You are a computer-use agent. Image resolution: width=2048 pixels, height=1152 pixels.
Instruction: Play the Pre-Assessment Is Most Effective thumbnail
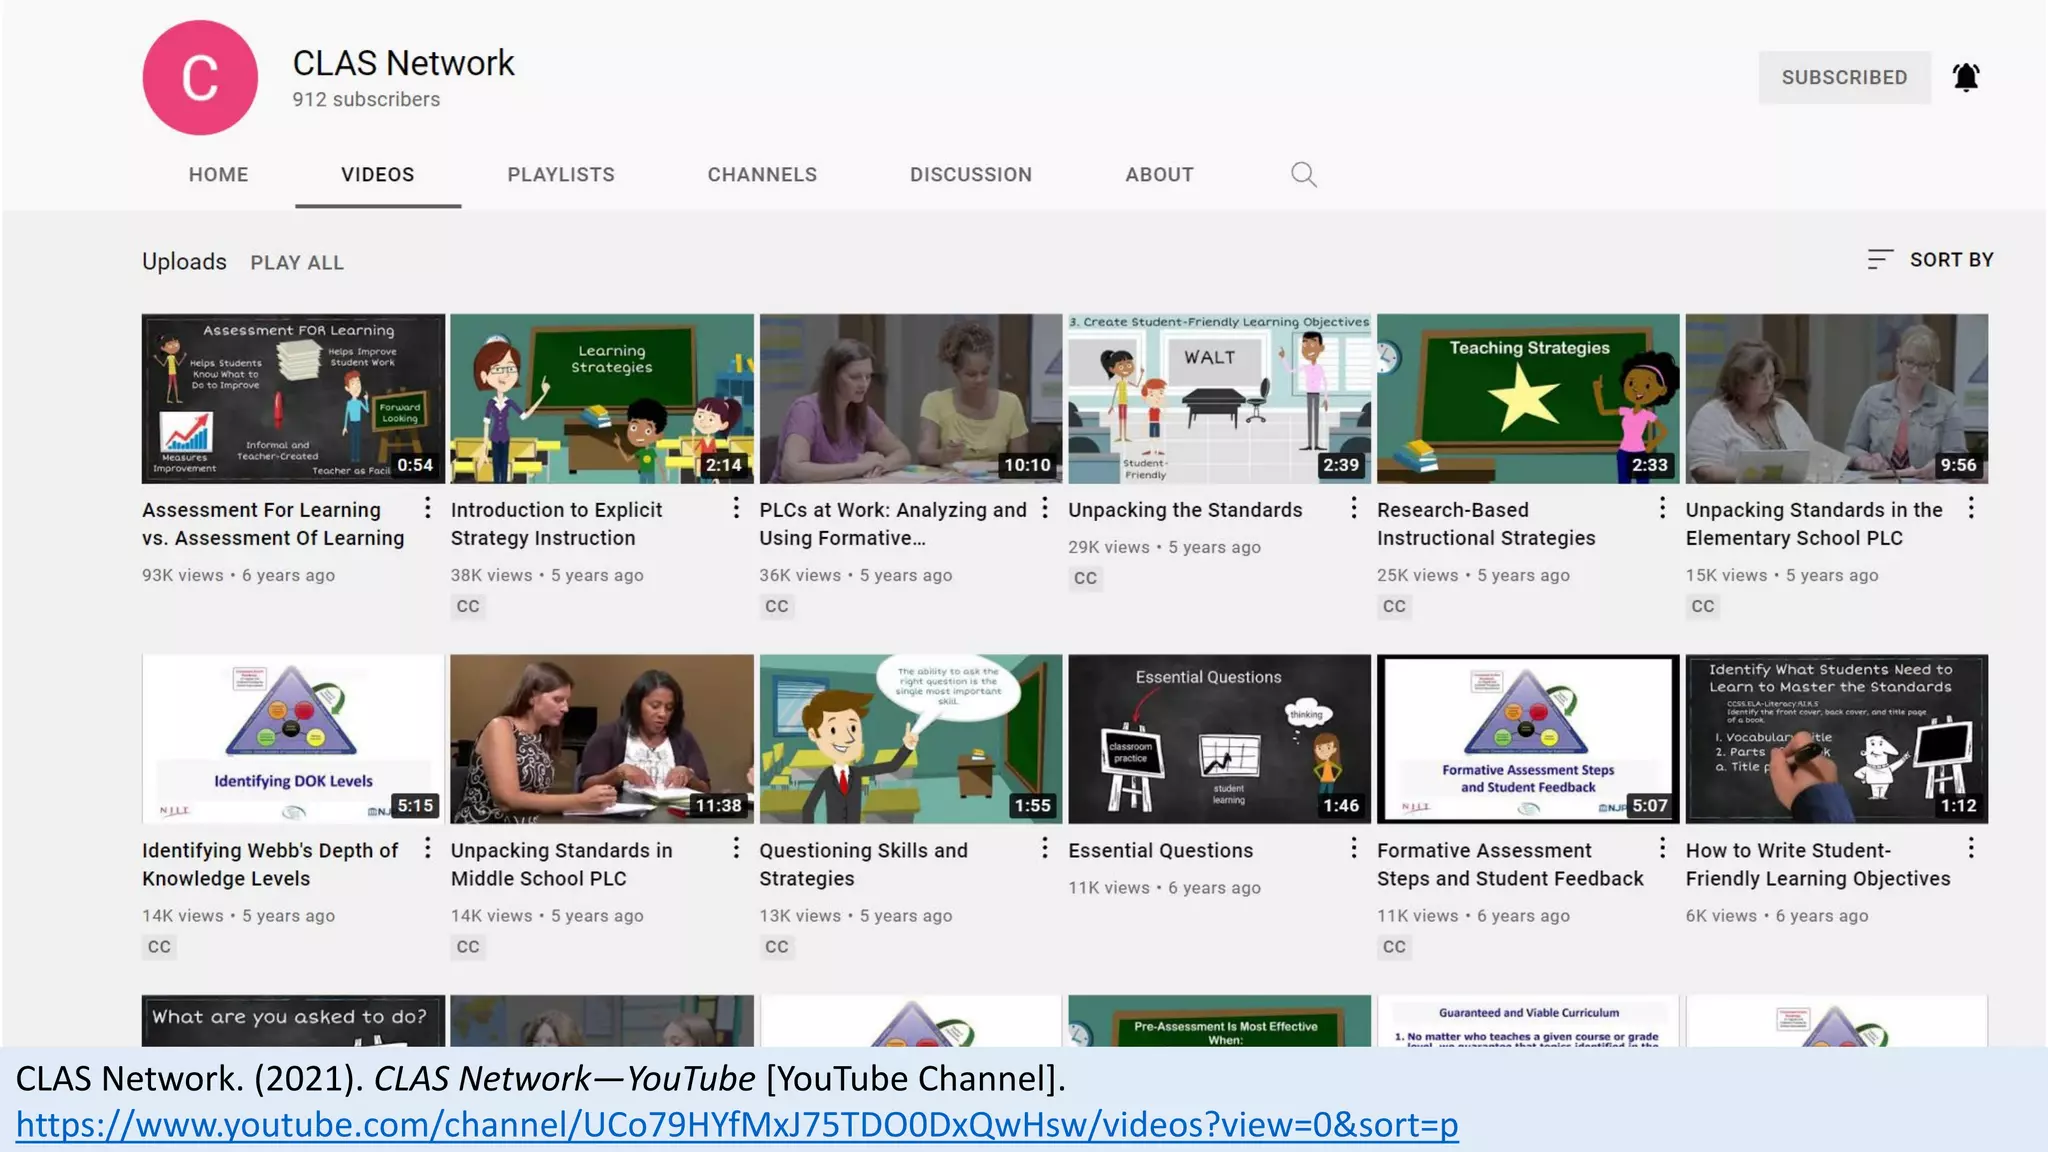1219,1021
